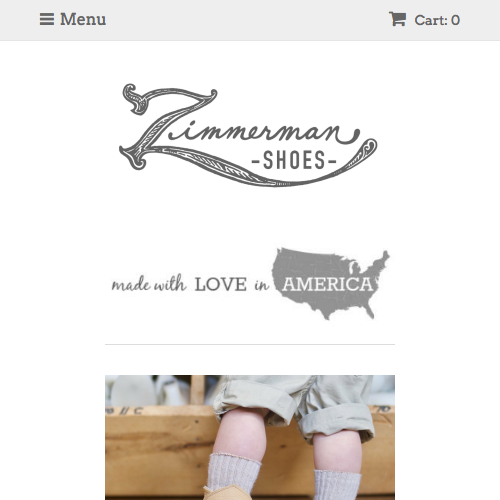Click the 'made with' script text
This screenshot has width=500, height=500.
148,284
